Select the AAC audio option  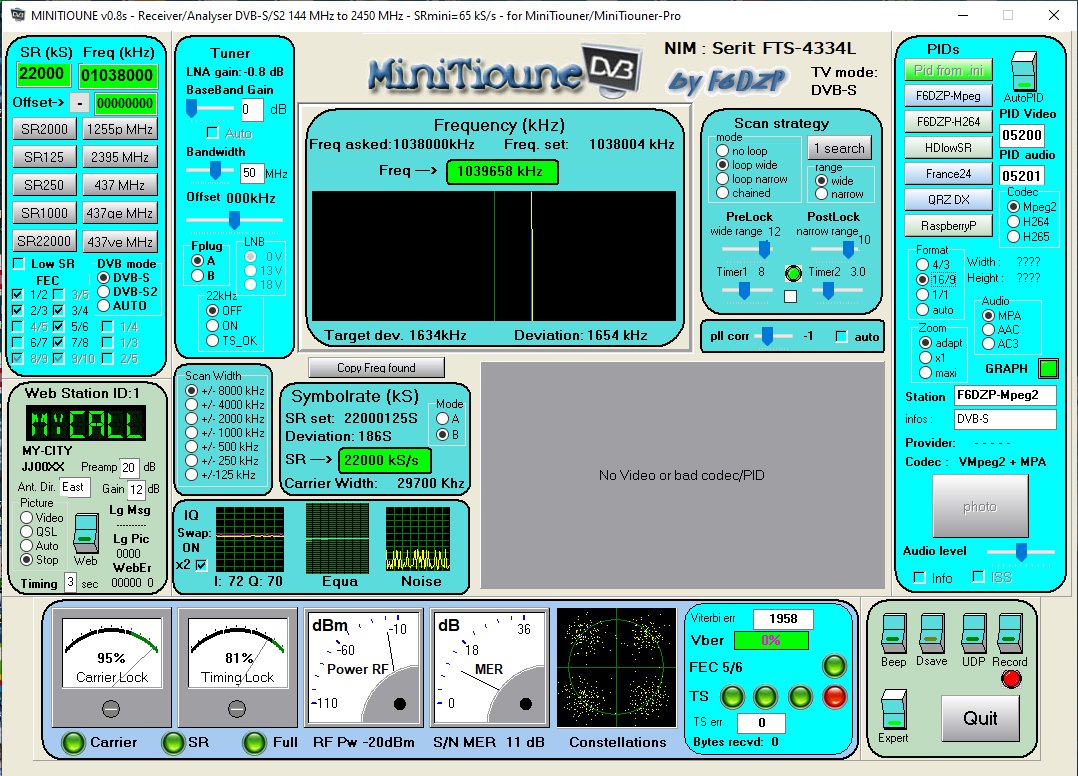point(989,329)
